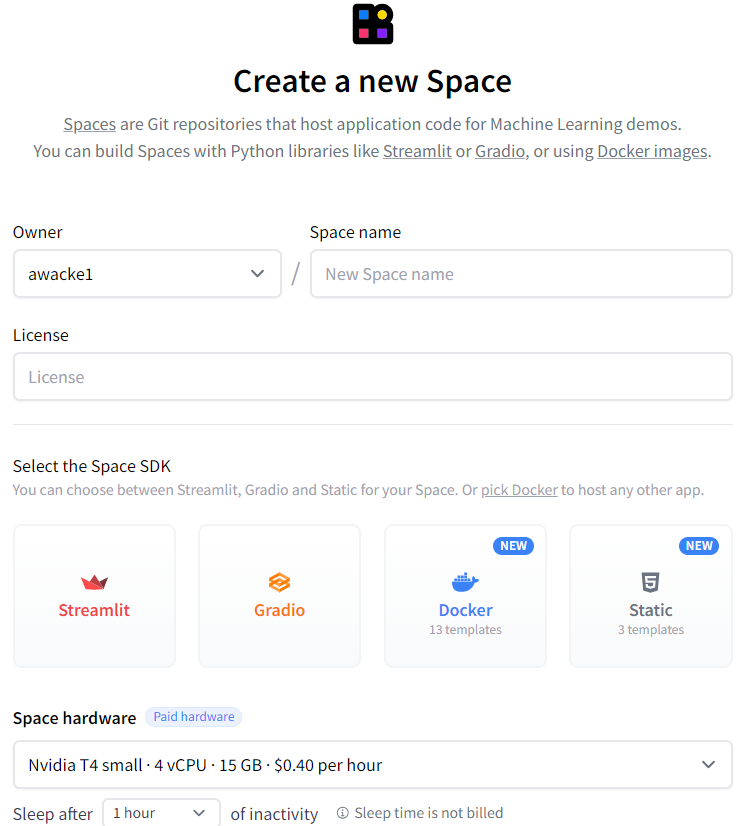The image size is (750, 826).
Task: Click the NEW badge on Docker card
Action: point(514,546)
